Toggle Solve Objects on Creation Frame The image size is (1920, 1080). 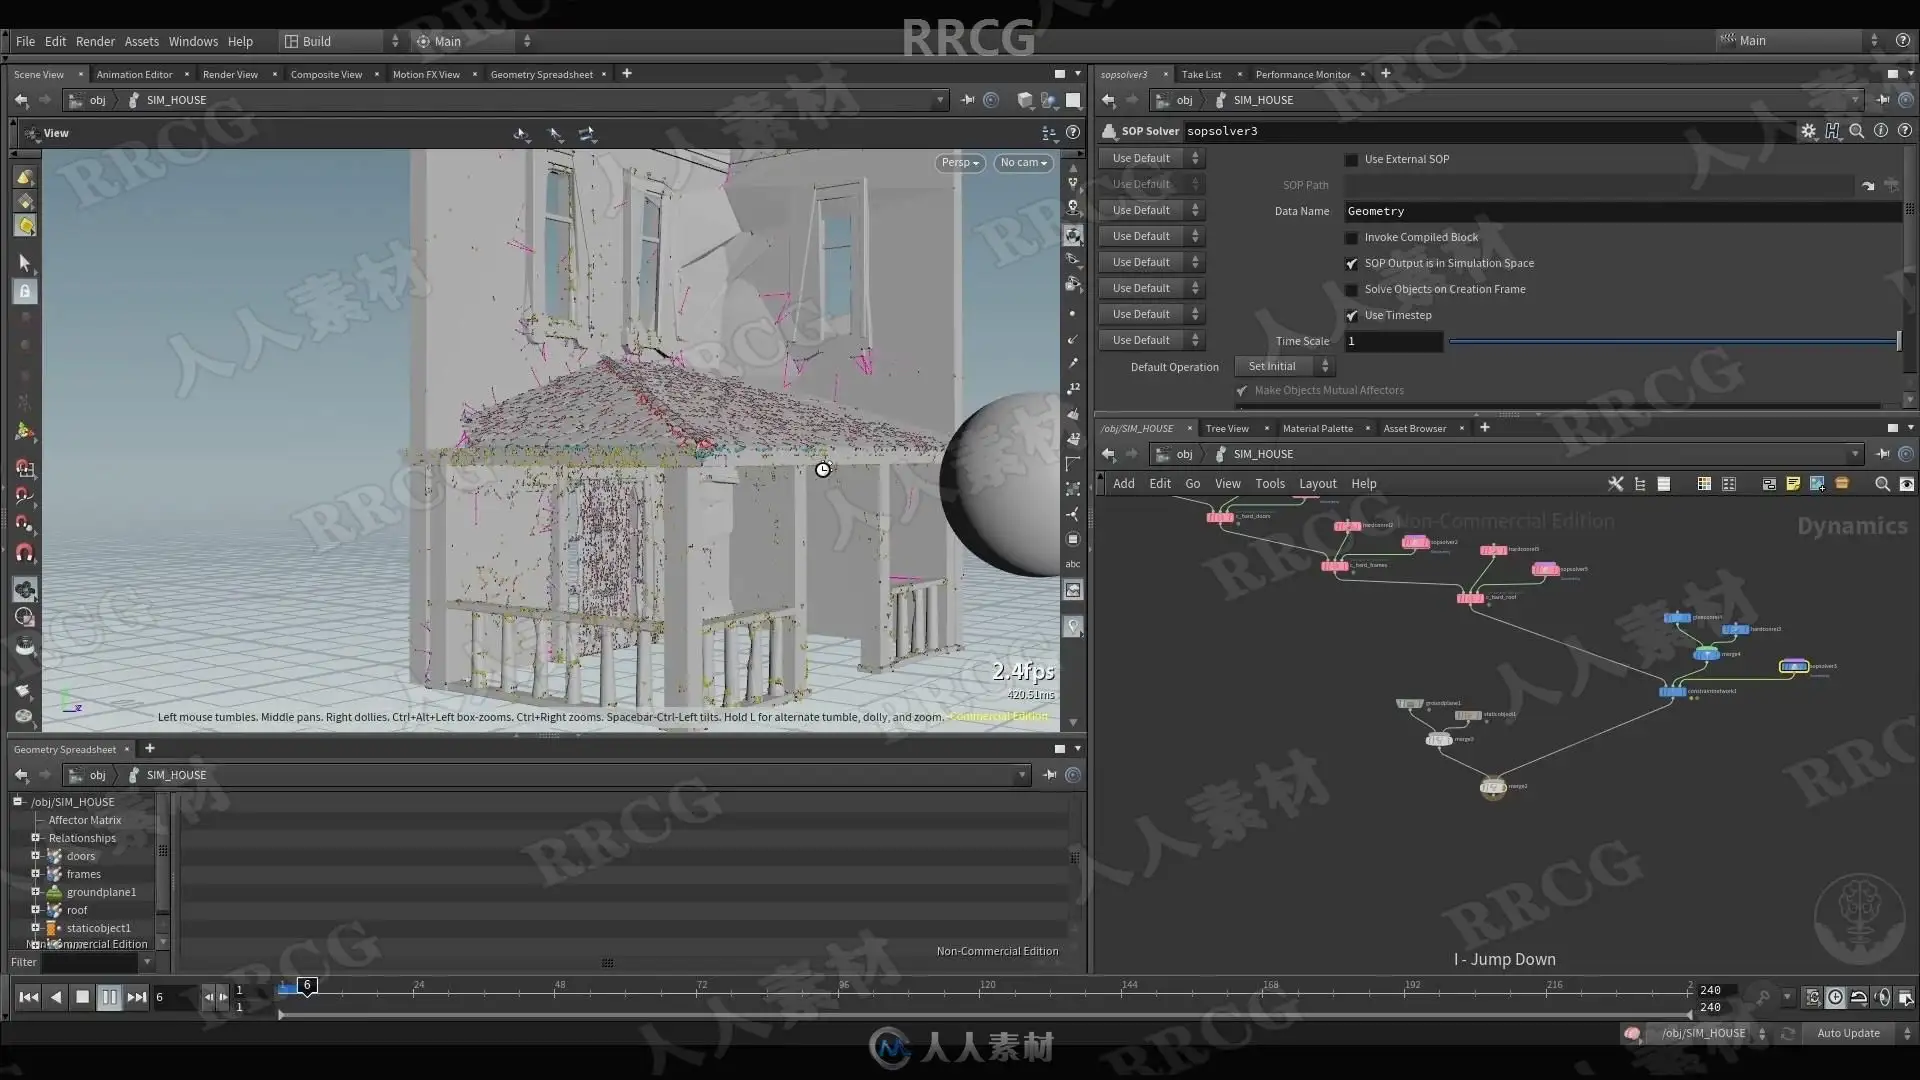(x=1352, y=290)
